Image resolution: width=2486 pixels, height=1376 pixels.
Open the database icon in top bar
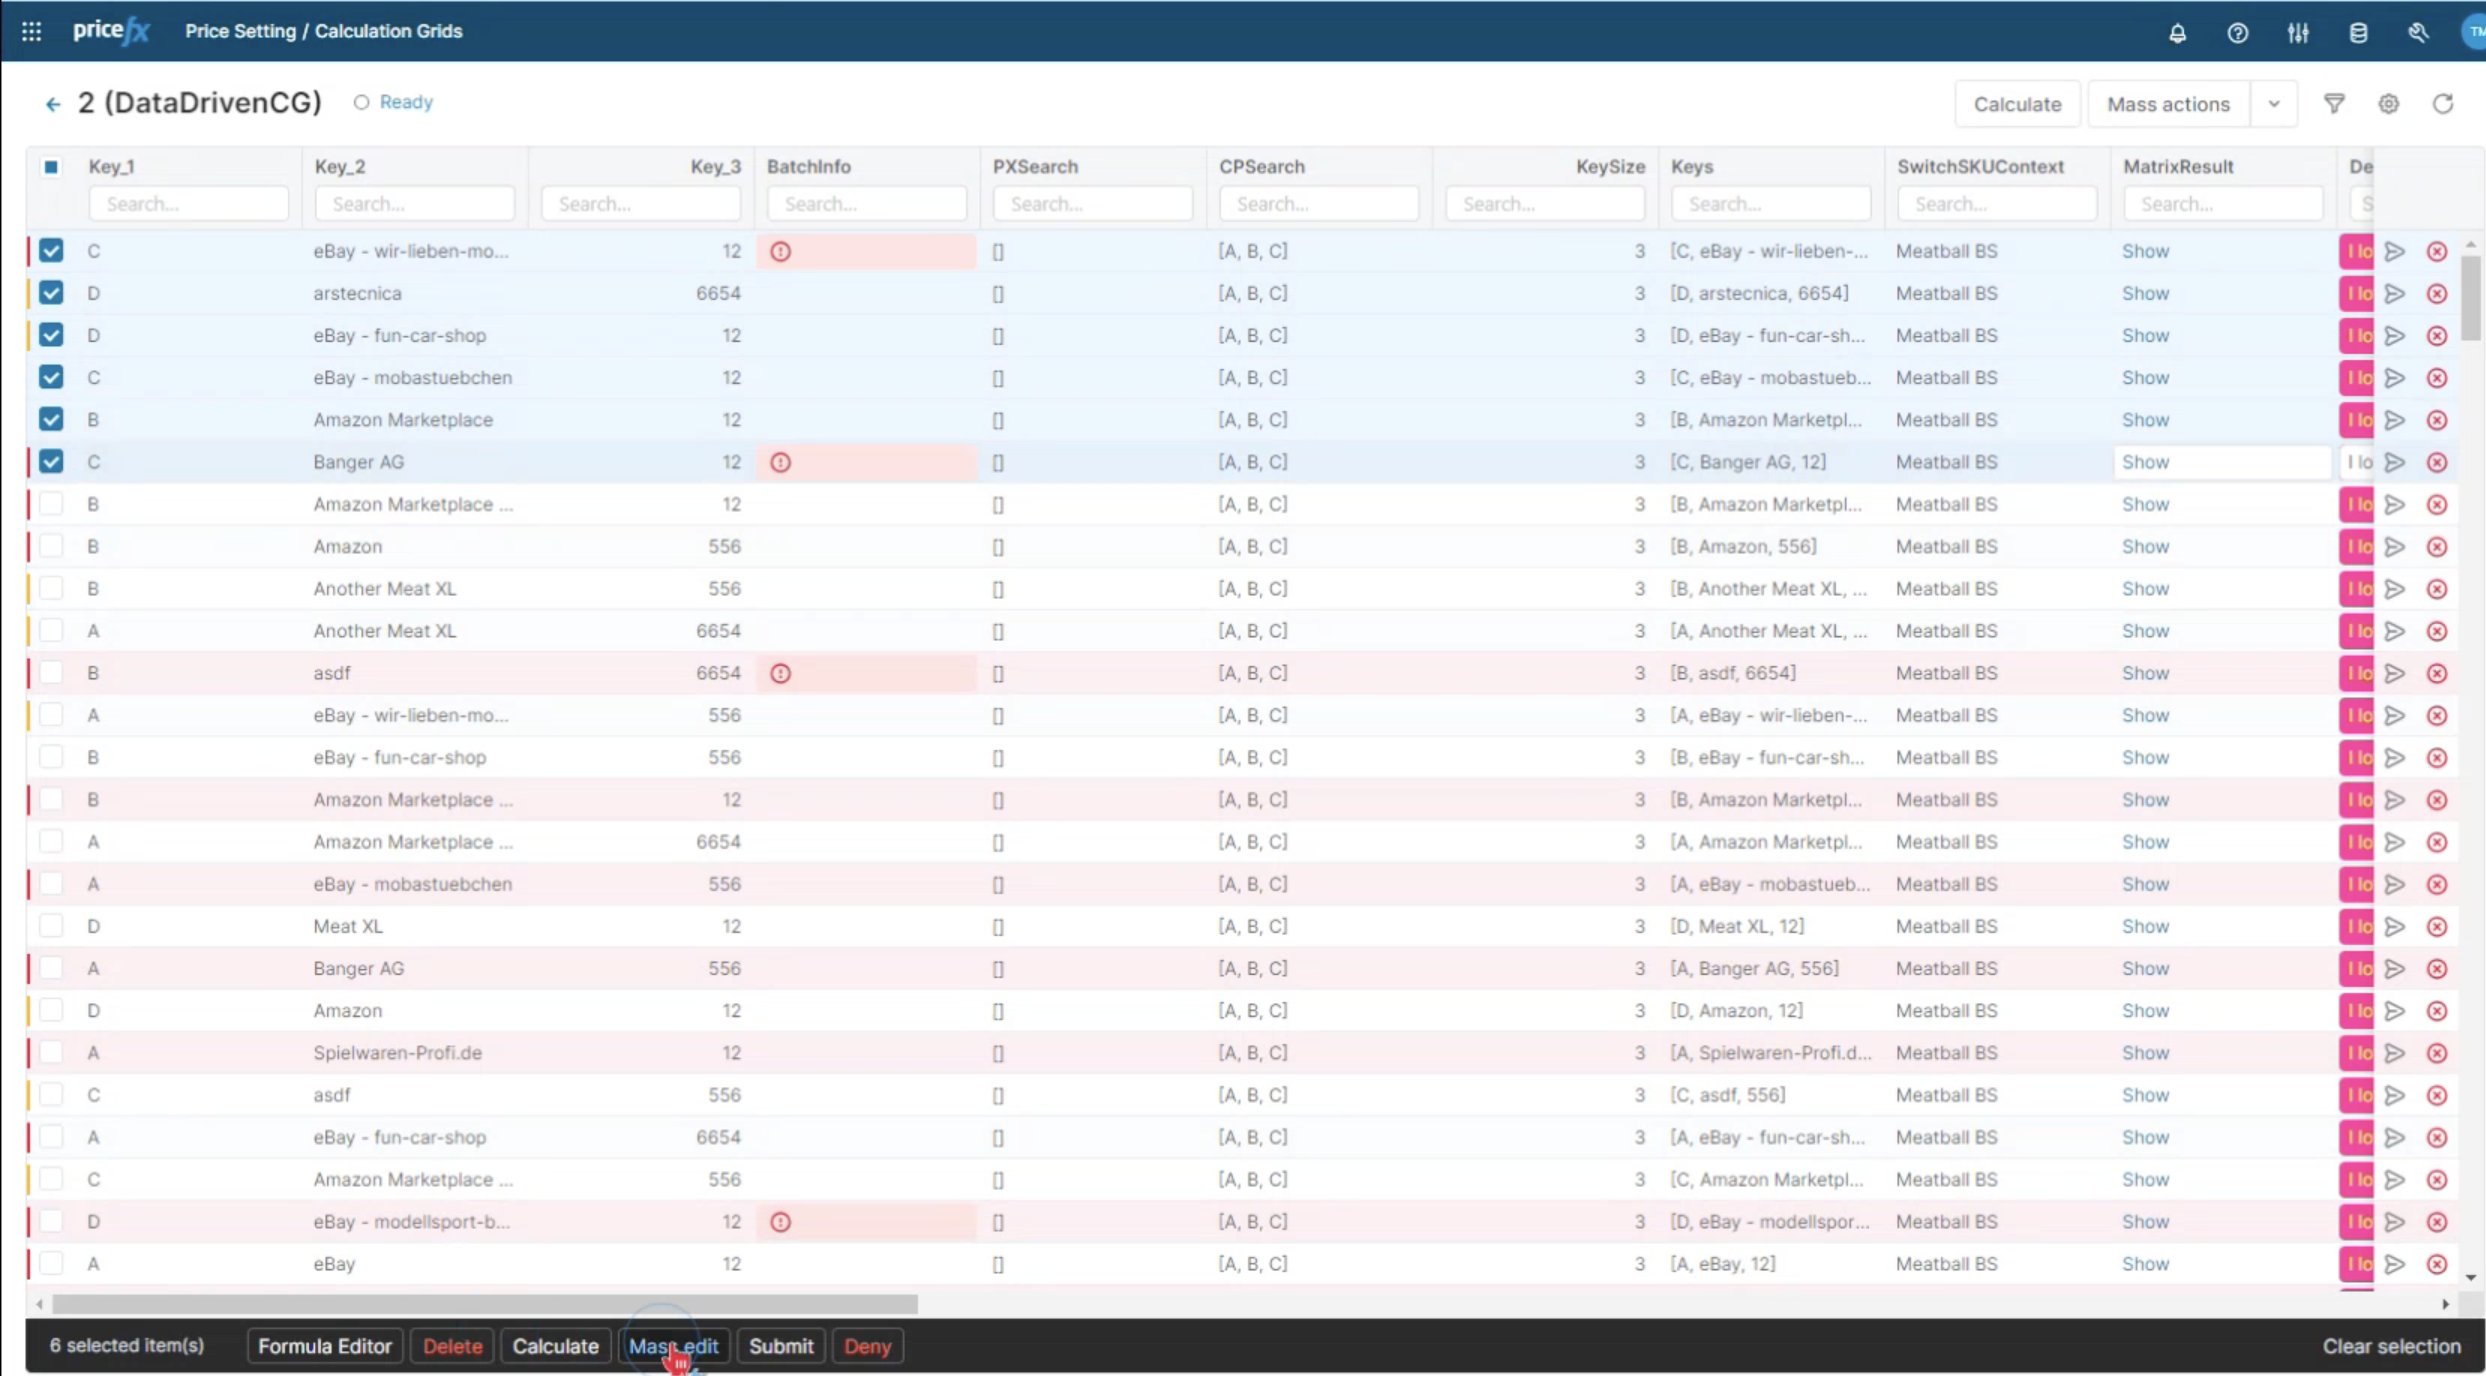[x=2358, y=33]
